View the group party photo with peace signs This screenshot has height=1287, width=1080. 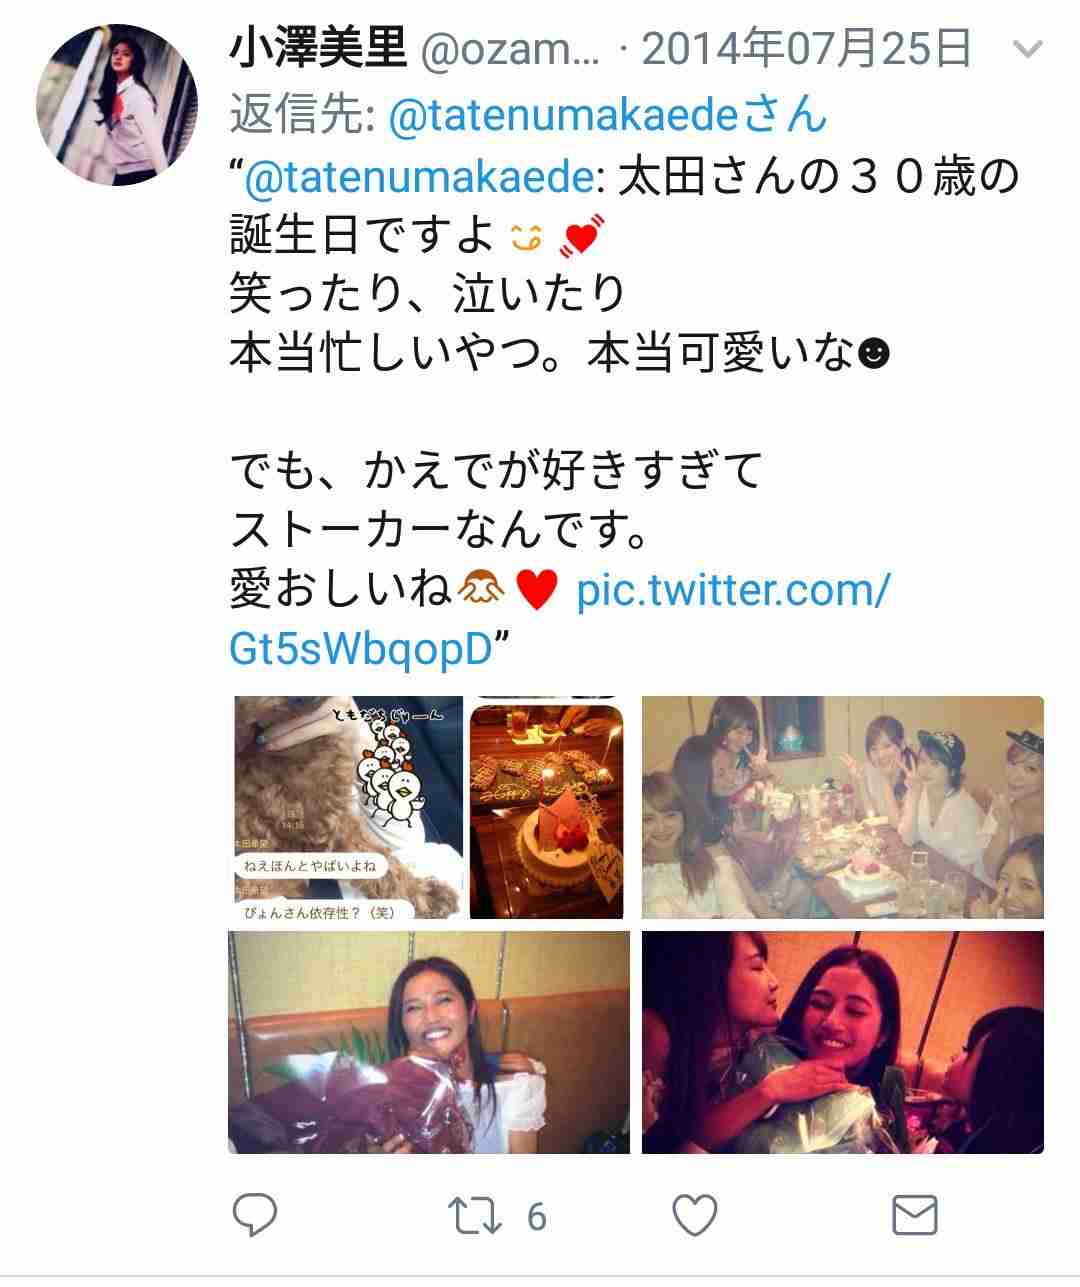[x=843, y=807]
